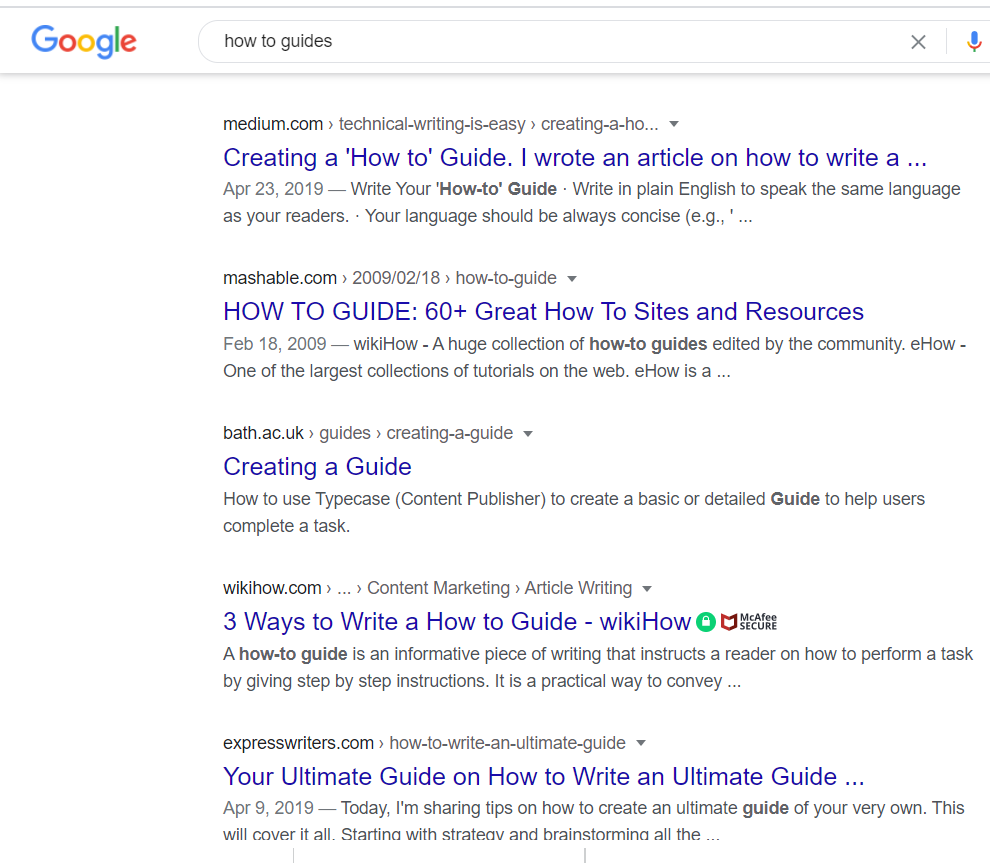Select the Content Marketing breadcrumb
990x863 pixels.
(437, 588)
